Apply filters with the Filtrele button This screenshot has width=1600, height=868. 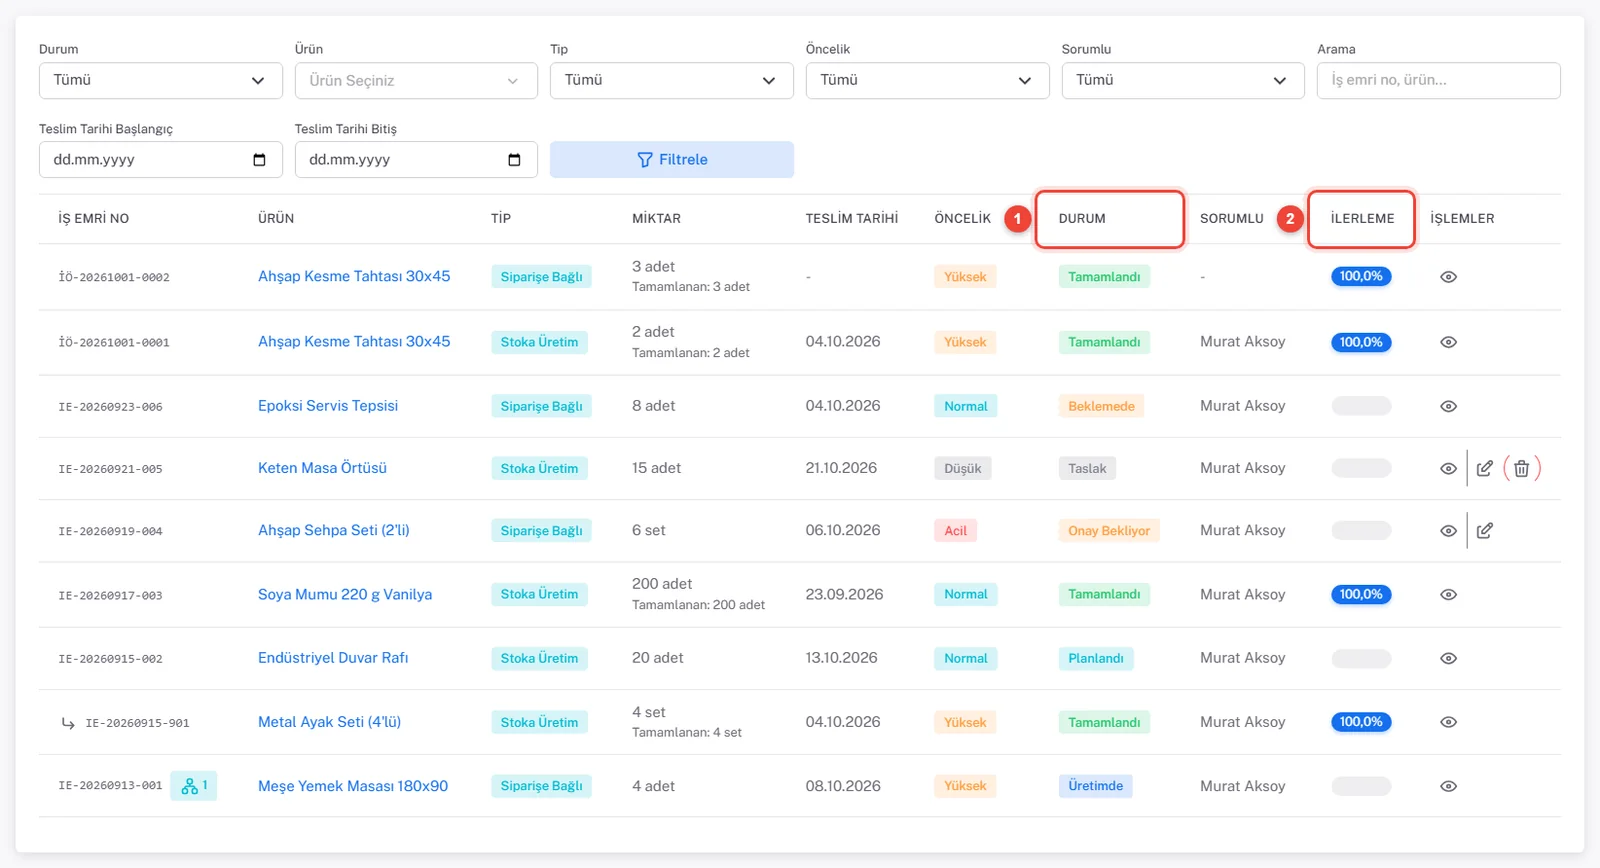tap(672, 160)
